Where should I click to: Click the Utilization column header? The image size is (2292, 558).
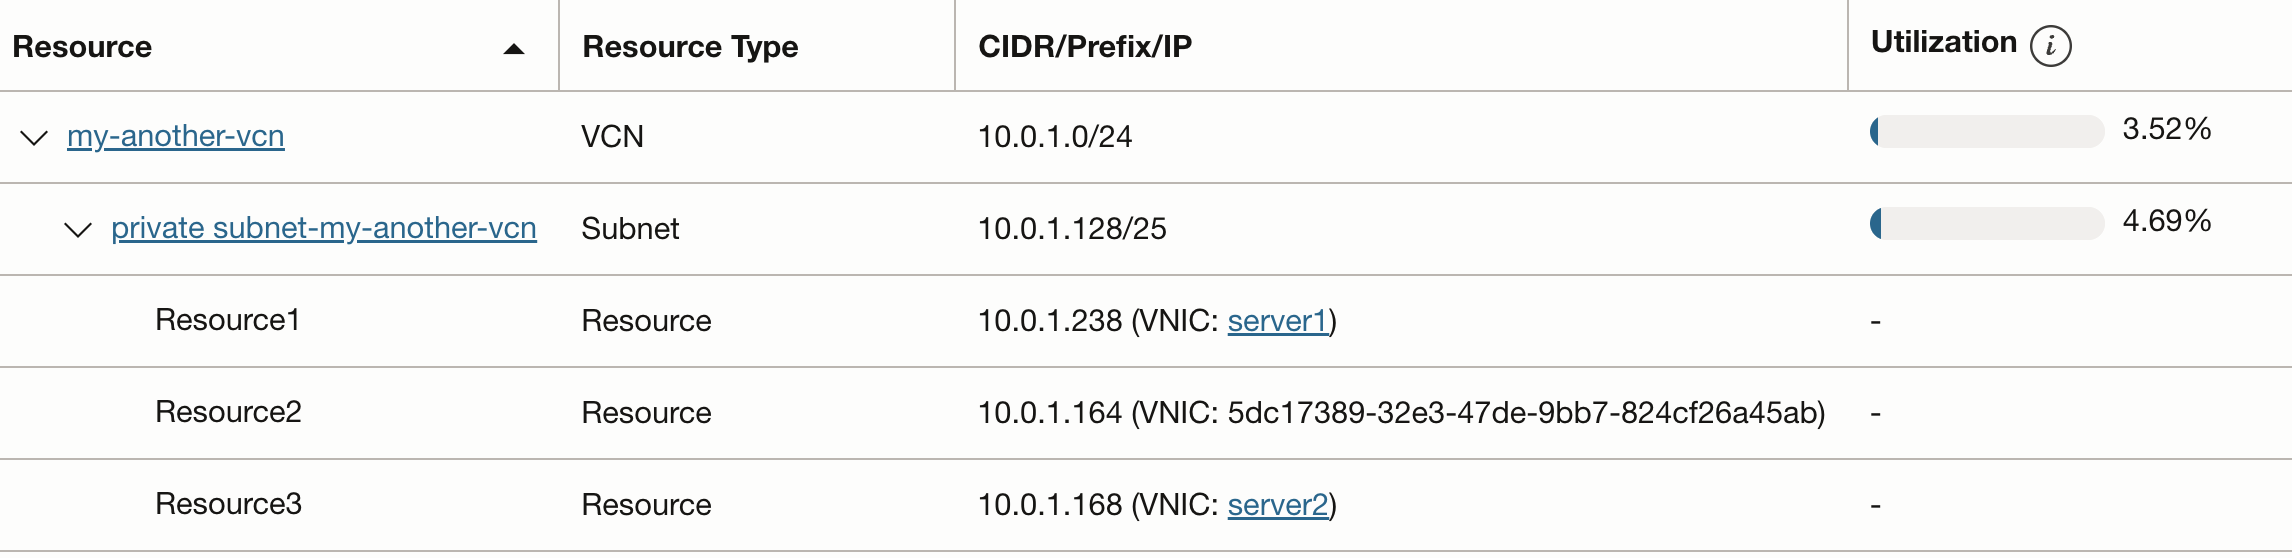[1943, 42]
